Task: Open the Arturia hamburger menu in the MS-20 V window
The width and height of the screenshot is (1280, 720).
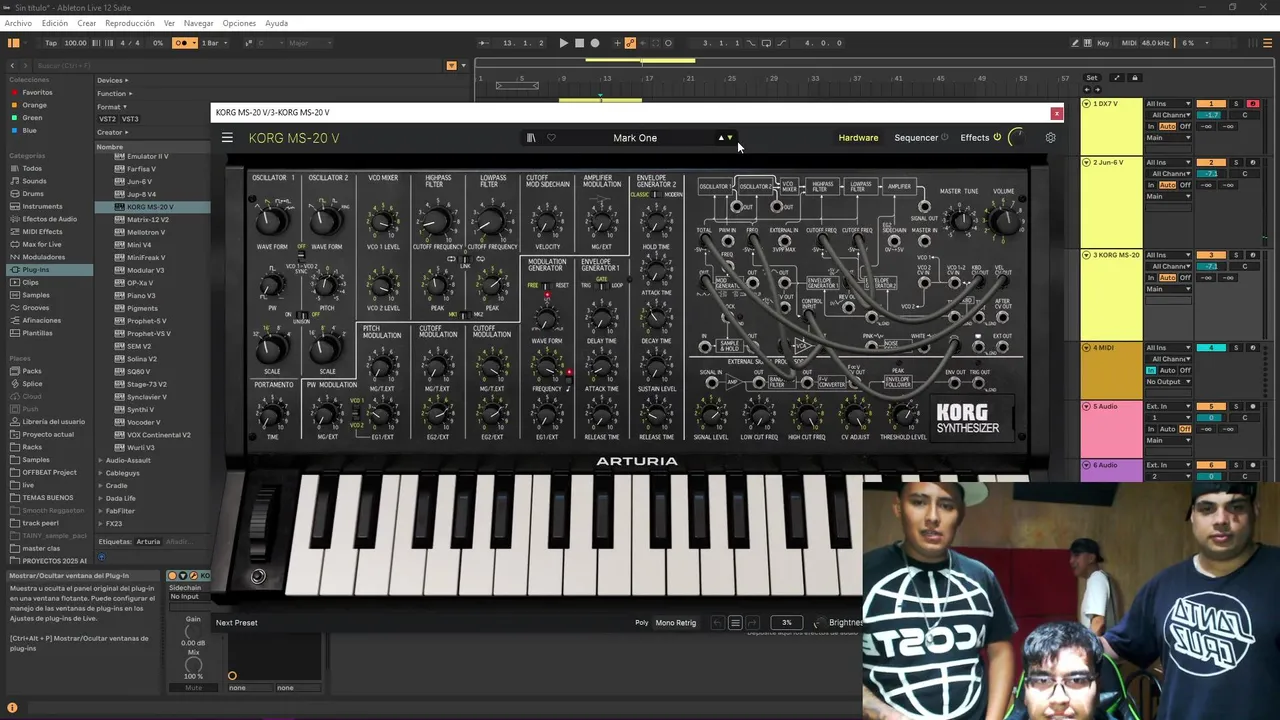Action: [x=227, y=138]
